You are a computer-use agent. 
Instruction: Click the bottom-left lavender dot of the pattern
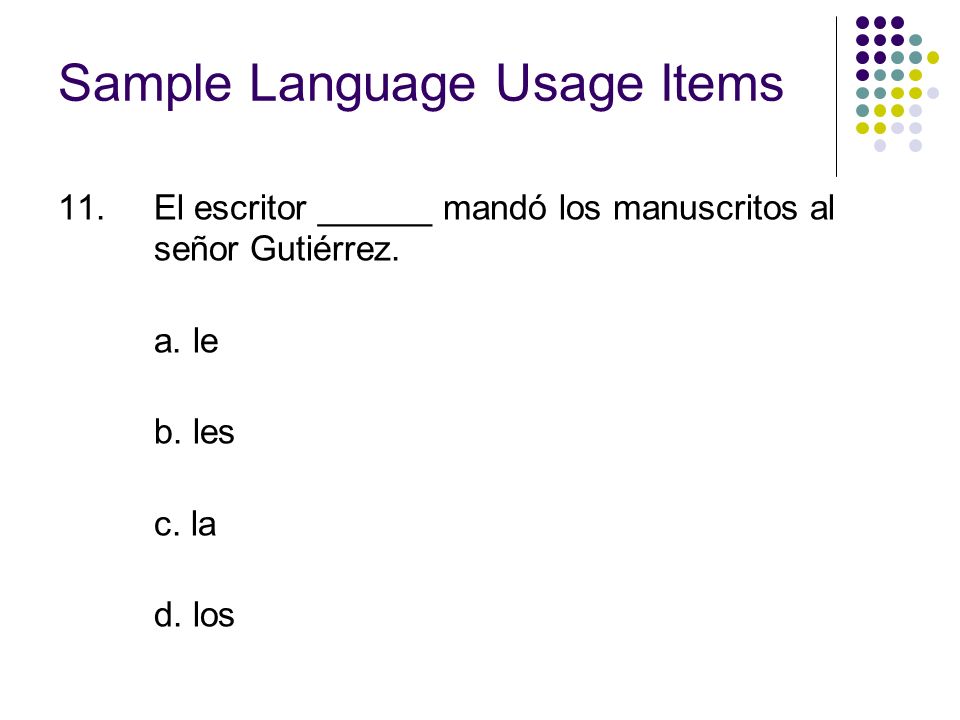pos(880,145)
